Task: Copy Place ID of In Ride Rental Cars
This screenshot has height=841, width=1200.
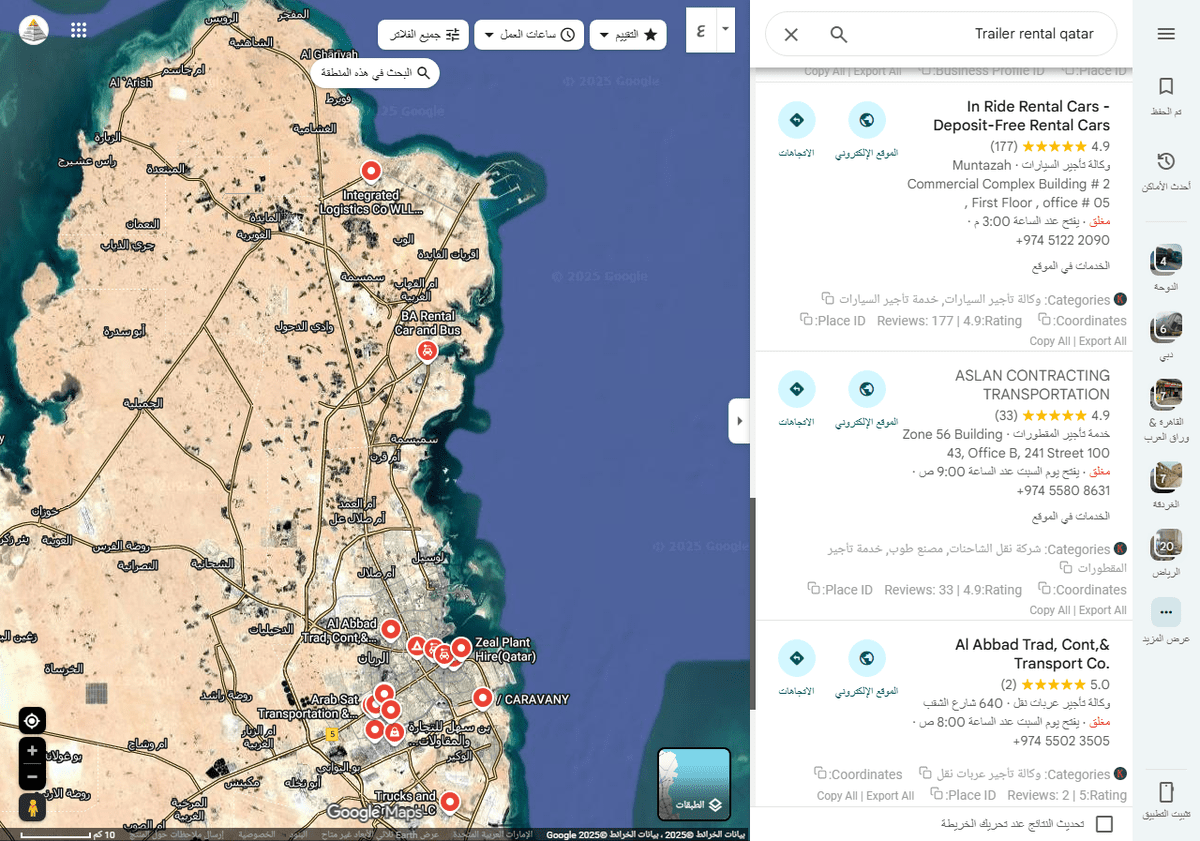Action: click(806, 320)
